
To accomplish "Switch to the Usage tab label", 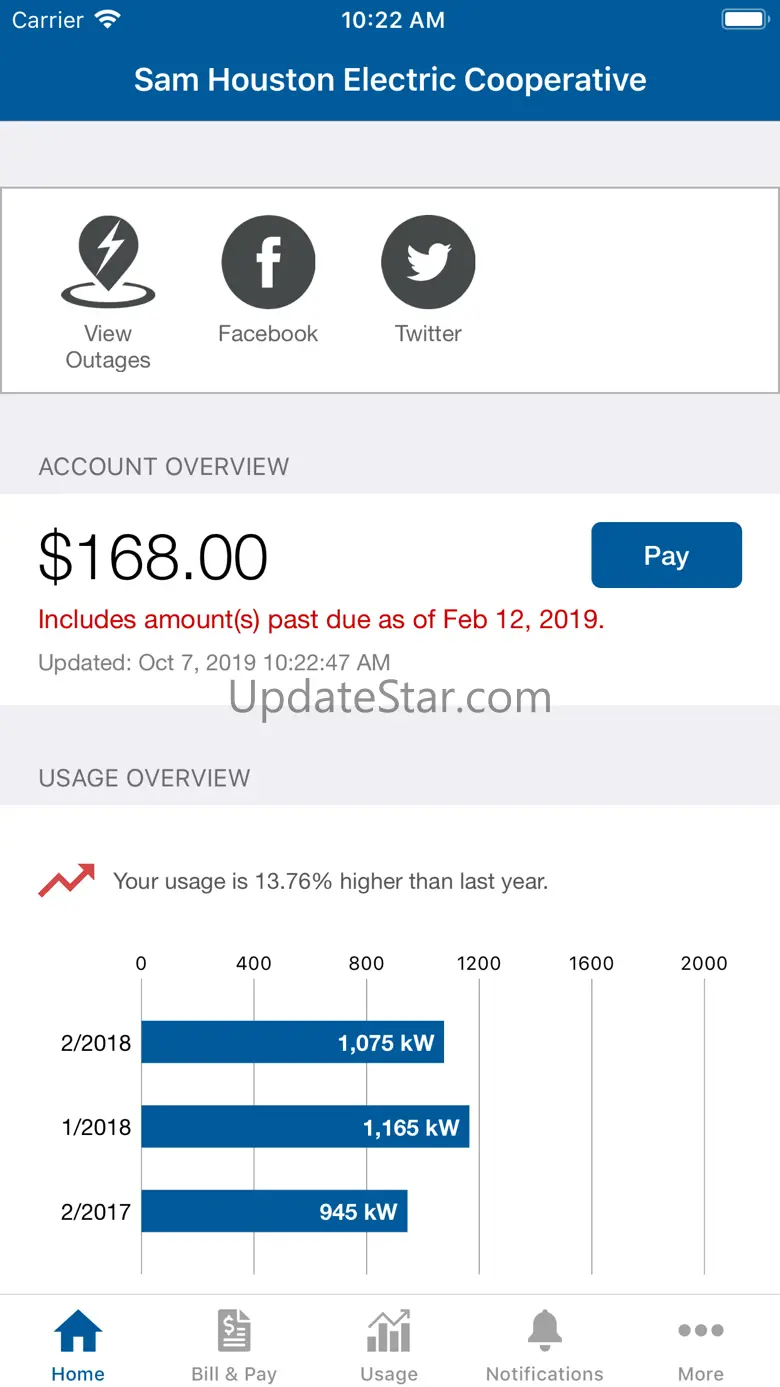I will pos(389,1374).
